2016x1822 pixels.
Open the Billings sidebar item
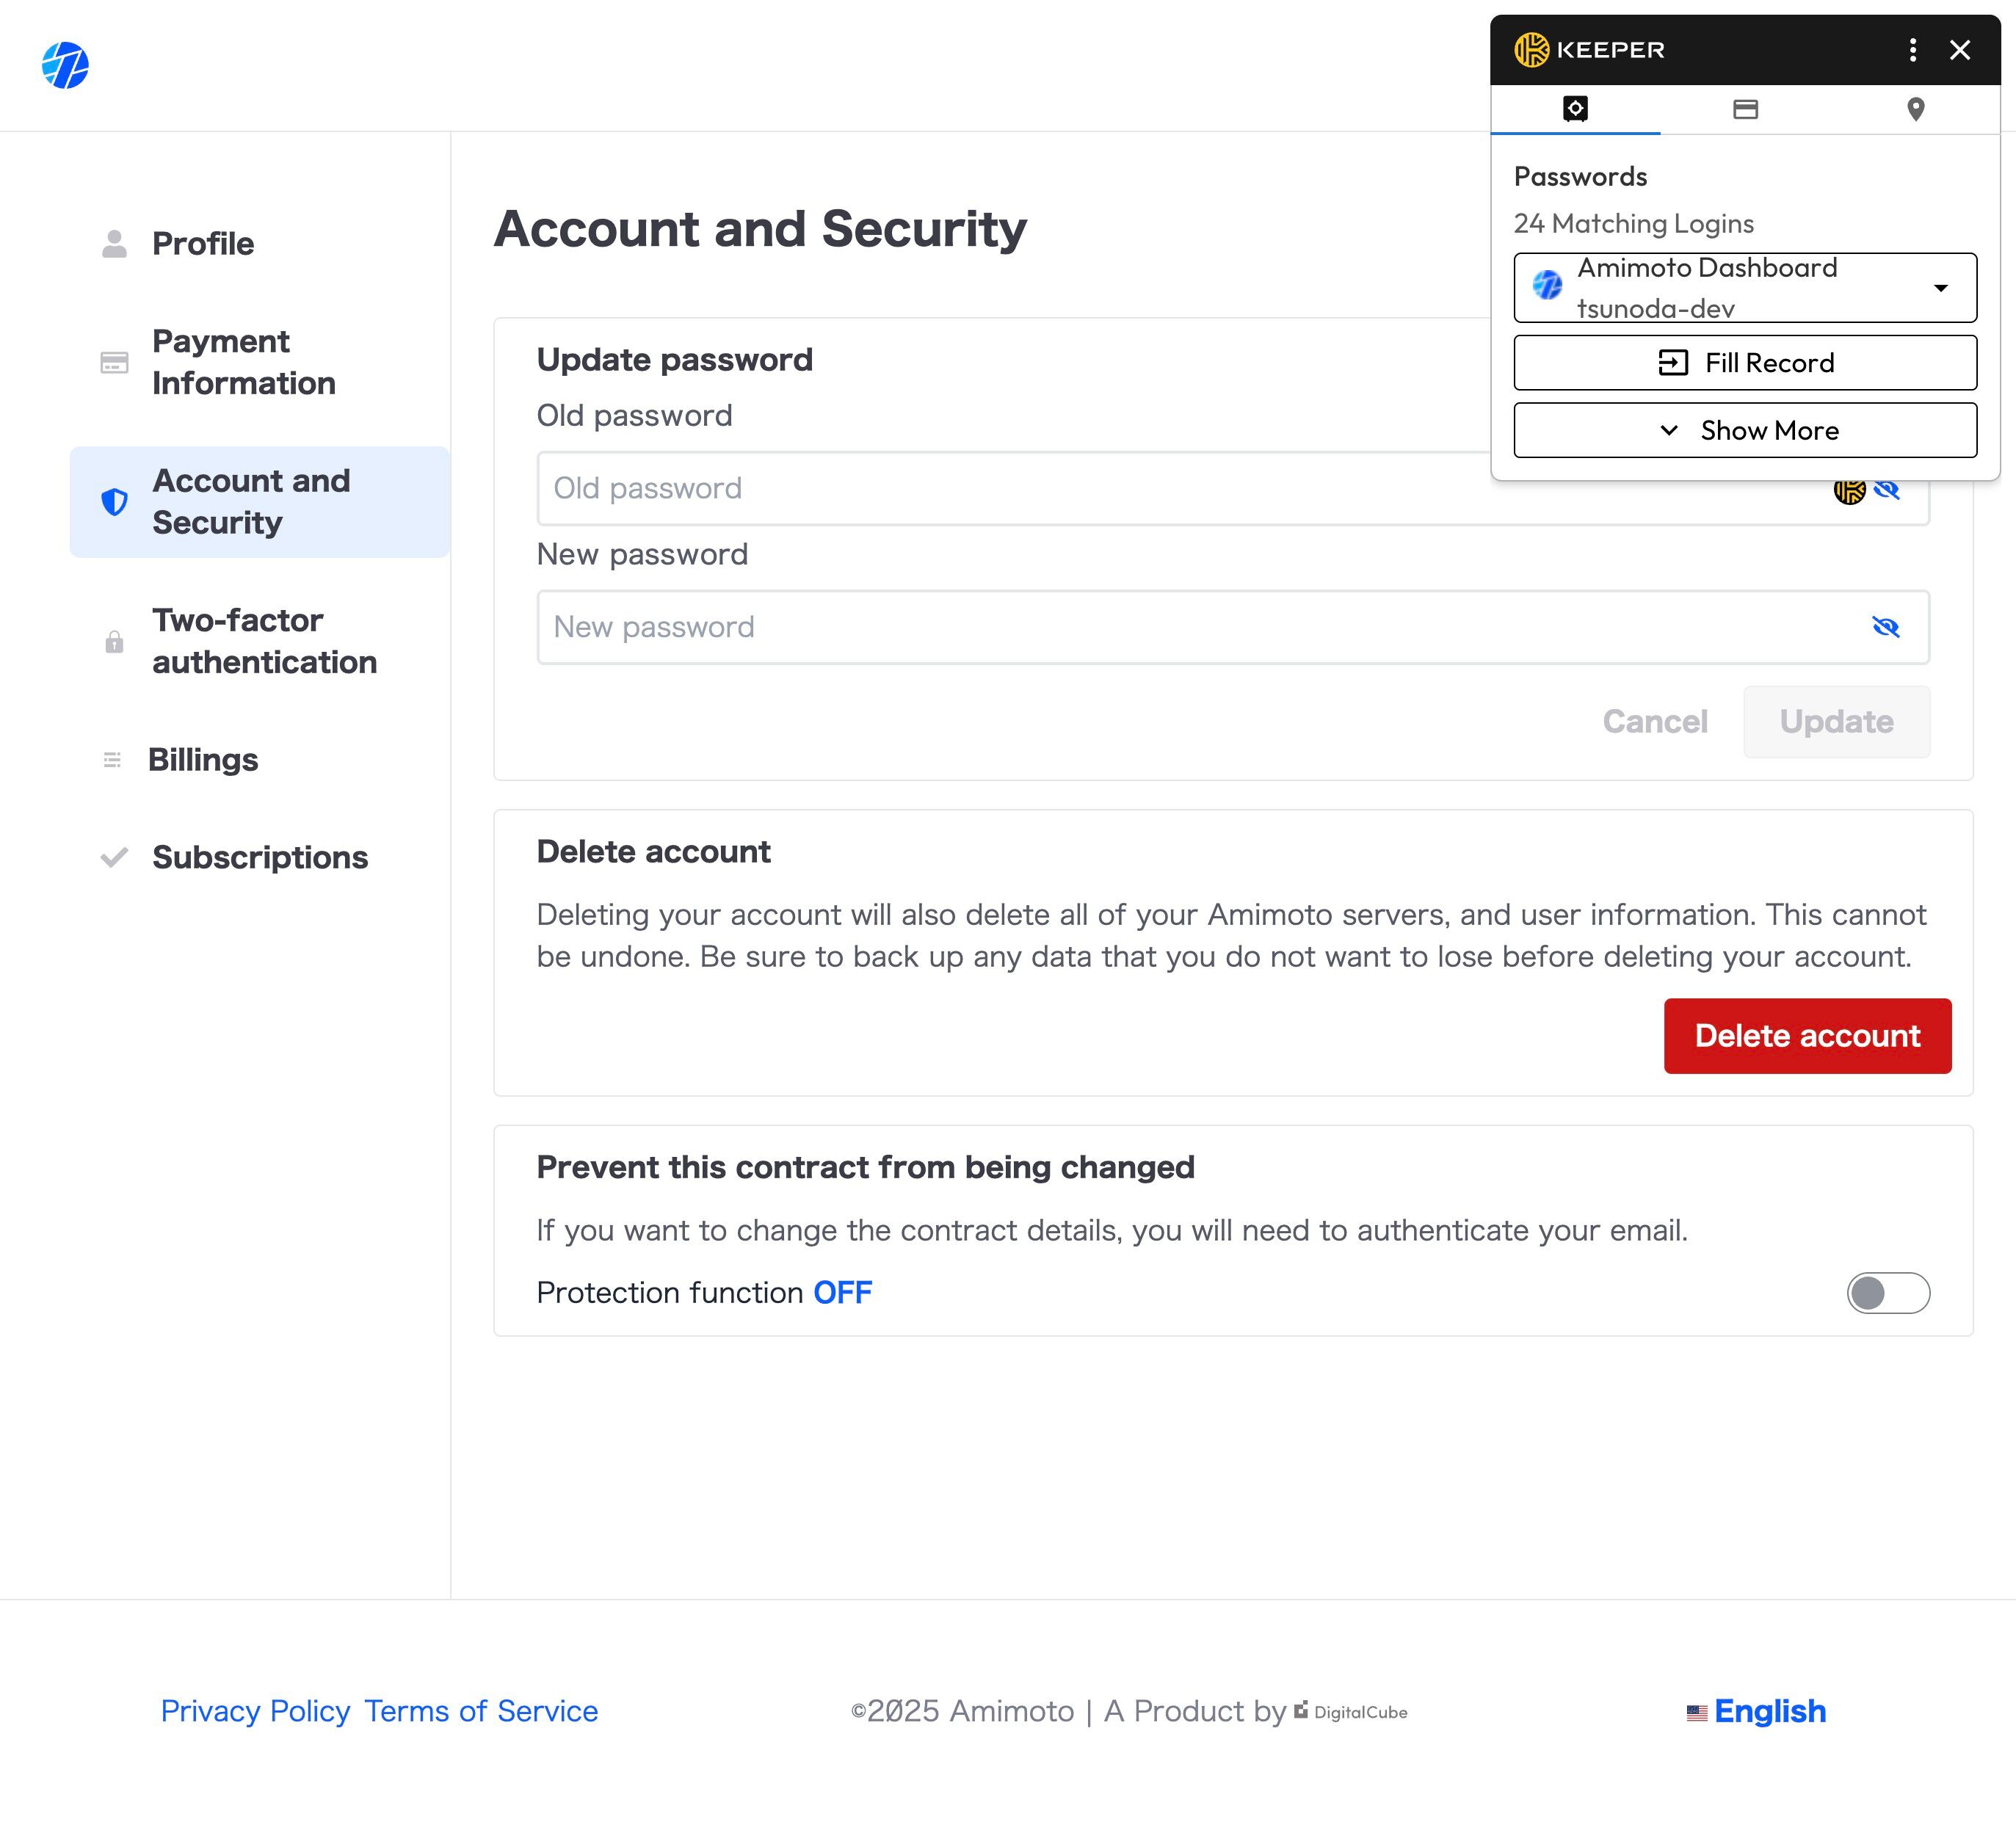click(x=202, y=760)
